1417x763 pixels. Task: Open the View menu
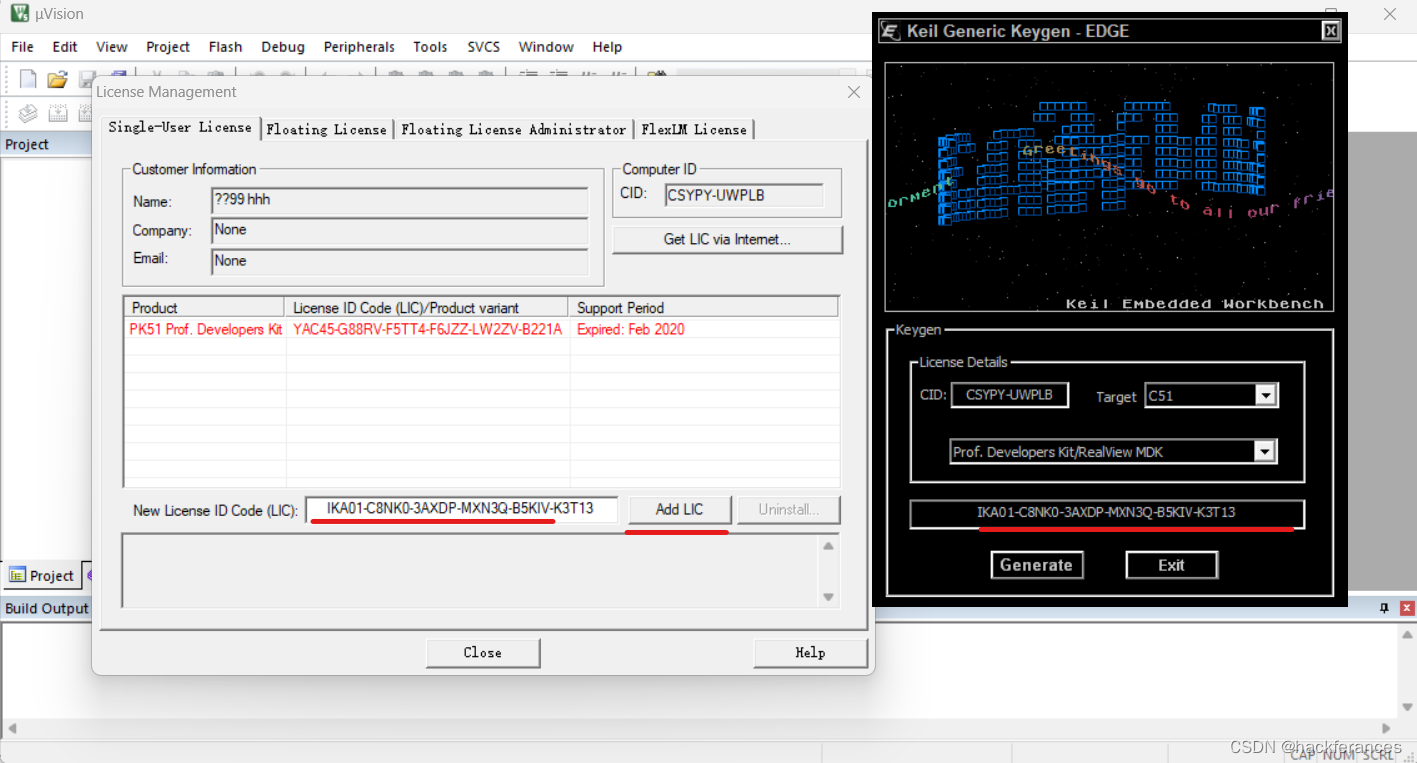click(112, 47)
